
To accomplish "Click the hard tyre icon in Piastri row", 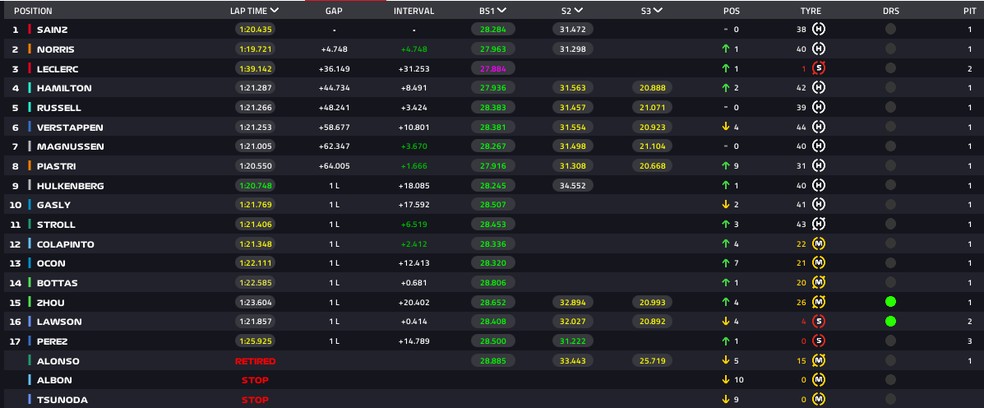I will click(818, 166).
